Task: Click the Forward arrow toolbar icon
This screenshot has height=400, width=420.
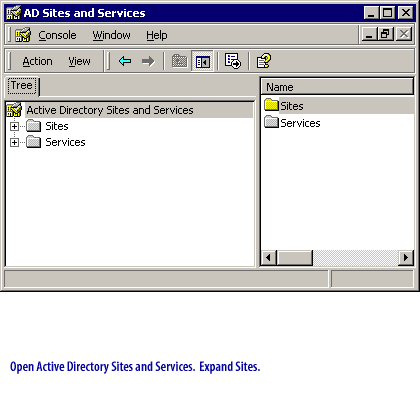Action: (x=148, y=61)
